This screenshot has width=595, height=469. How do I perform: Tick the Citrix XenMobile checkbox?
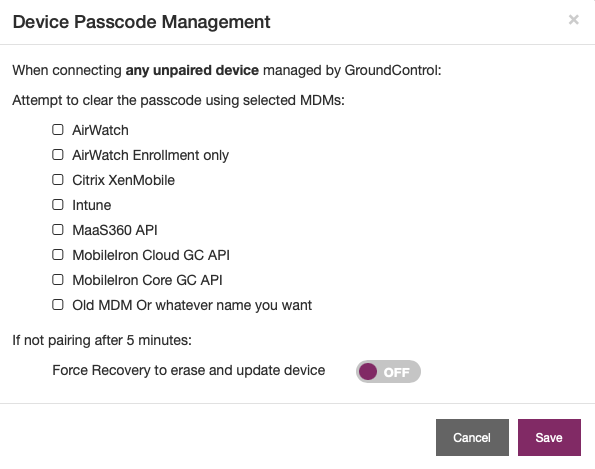click(58, 180)
